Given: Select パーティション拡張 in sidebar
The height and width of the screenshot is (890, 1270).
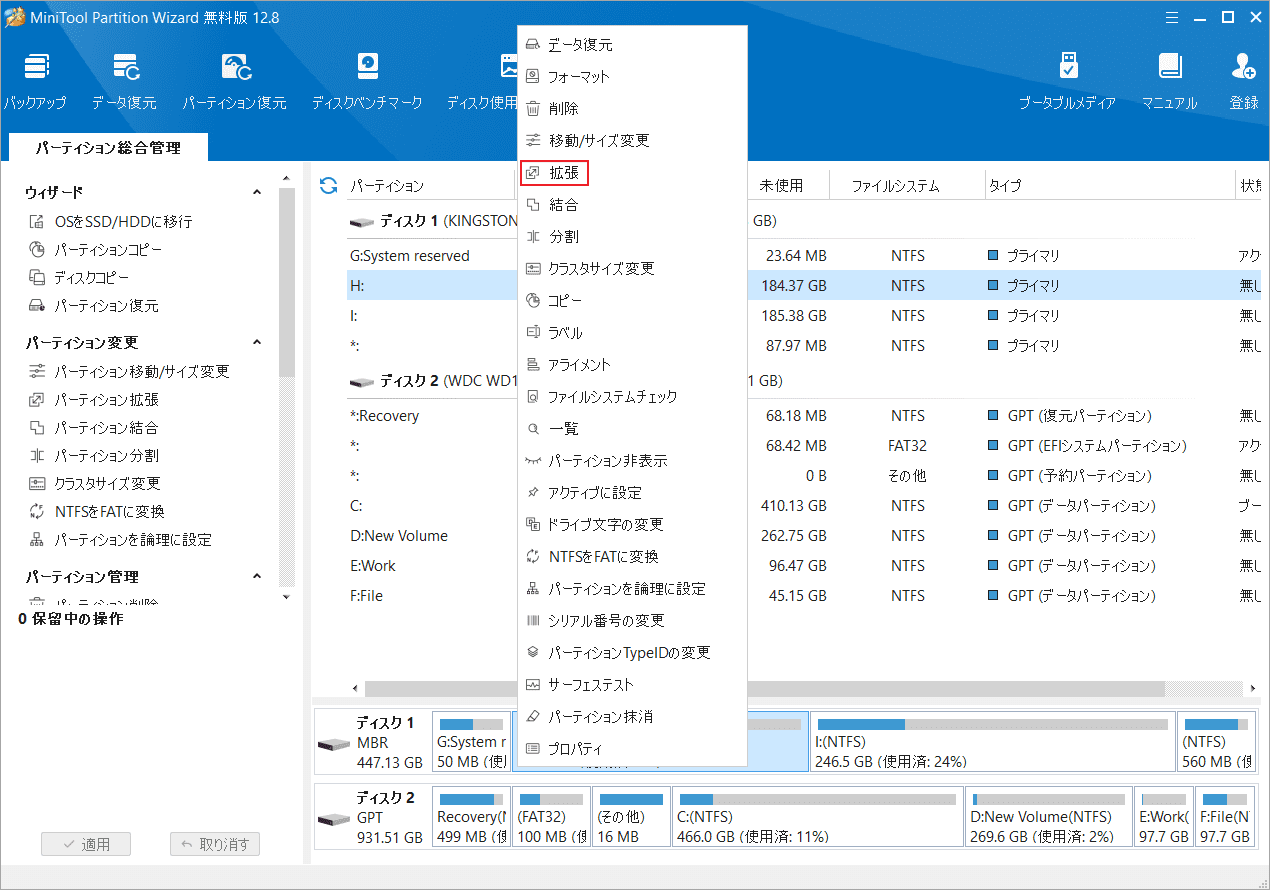Looking at the screenshot, I should (93, 400).
